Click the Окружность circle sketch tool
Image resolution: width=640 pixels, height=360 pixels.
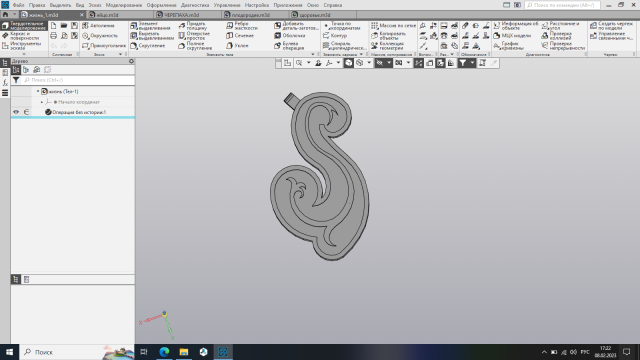click(x=100, y=36)
